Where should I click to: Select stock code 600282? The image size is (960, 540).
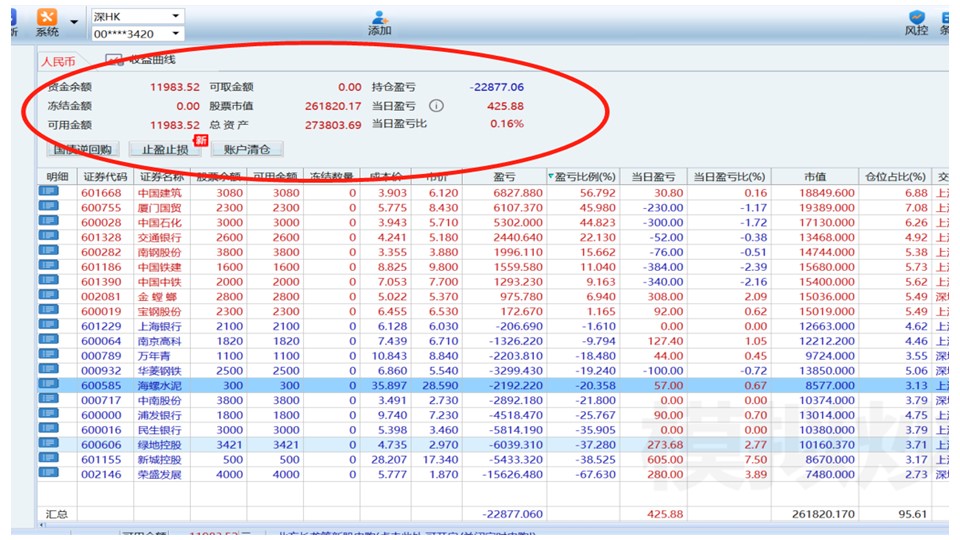coord(101,252)
